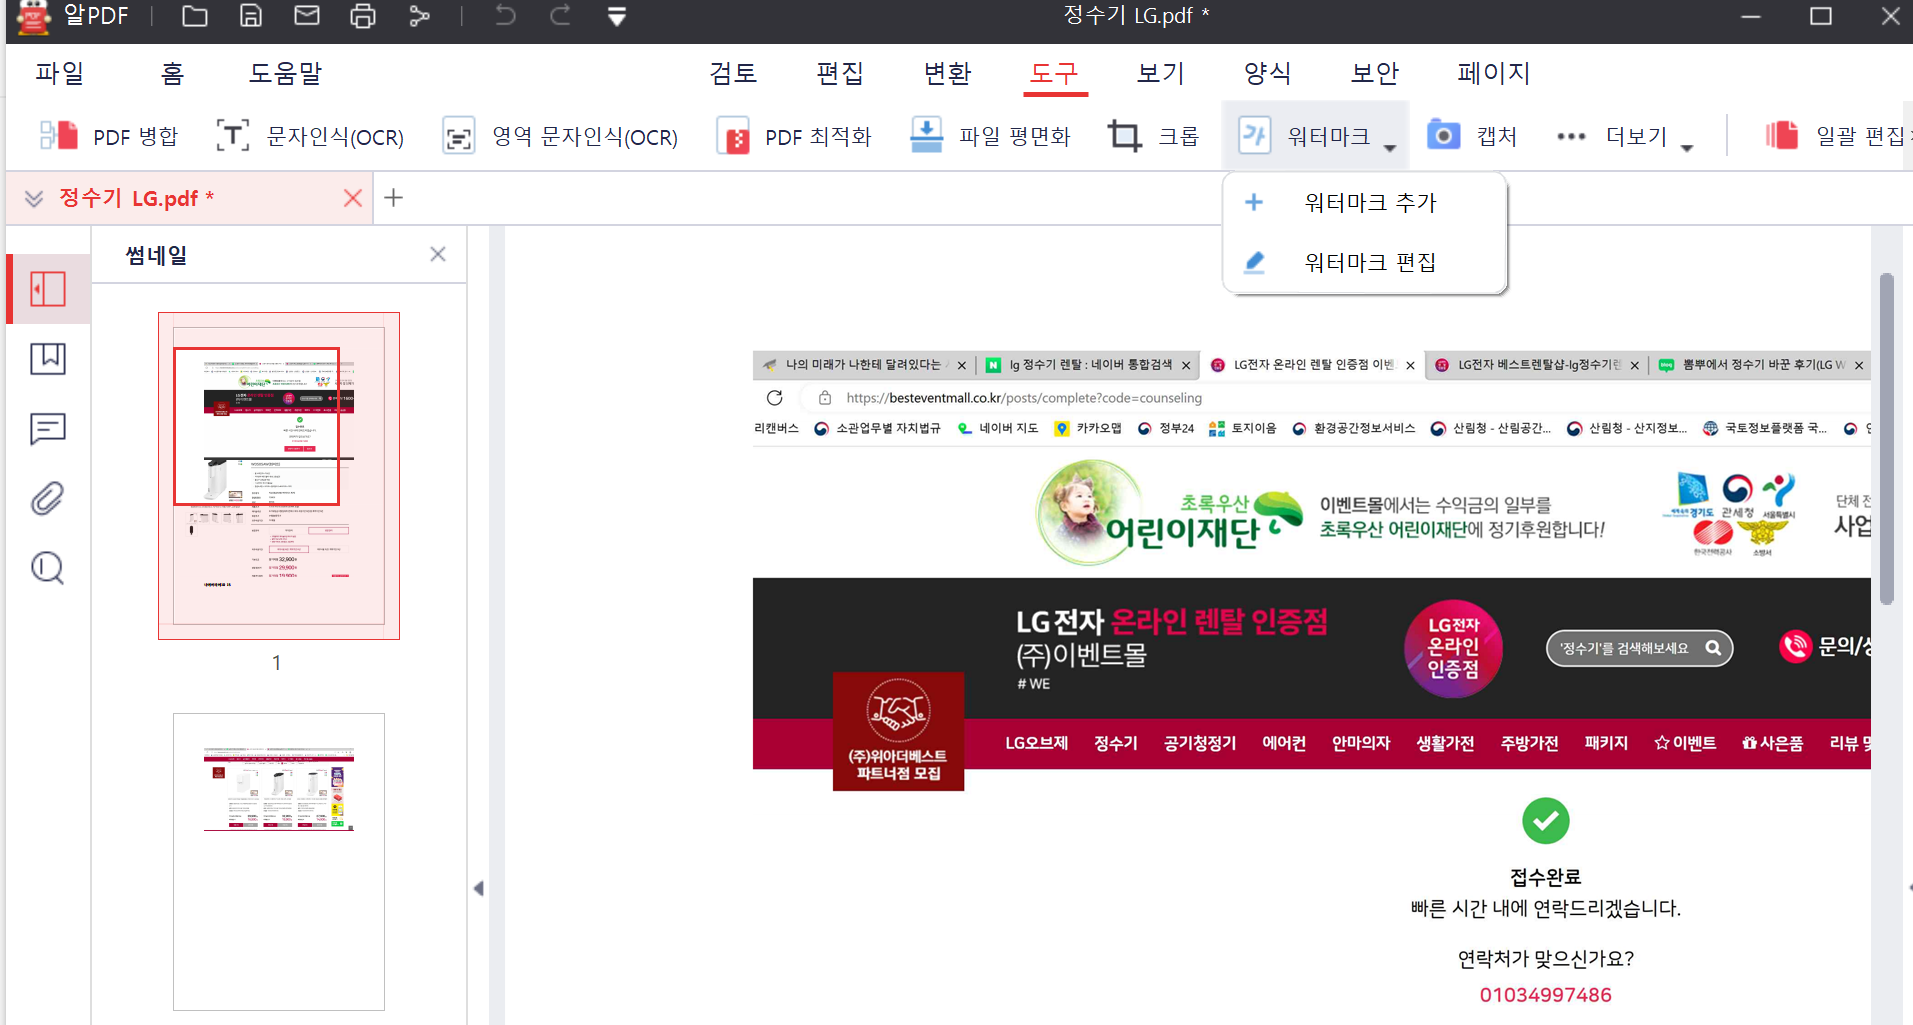Click the 일괄 편집 tool

pos(1837,136)
